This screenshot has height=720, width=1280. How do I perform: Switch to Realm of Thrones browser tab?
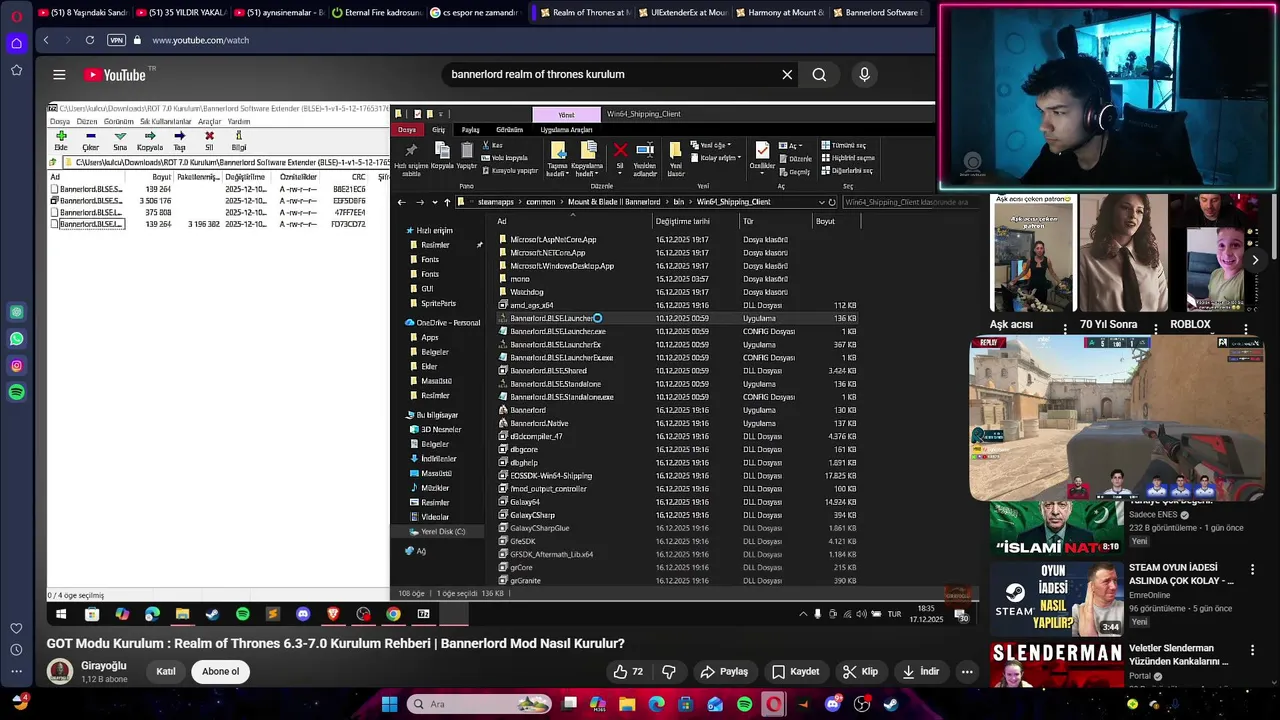[584, 13]
